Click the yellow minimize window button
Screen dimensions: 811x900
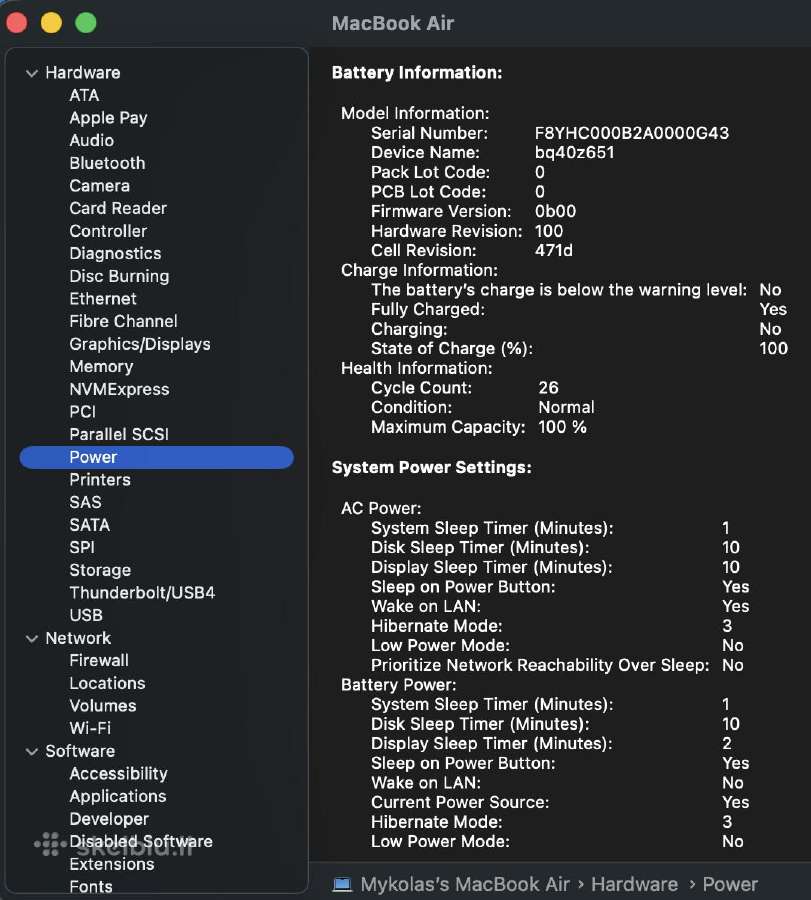51,23
